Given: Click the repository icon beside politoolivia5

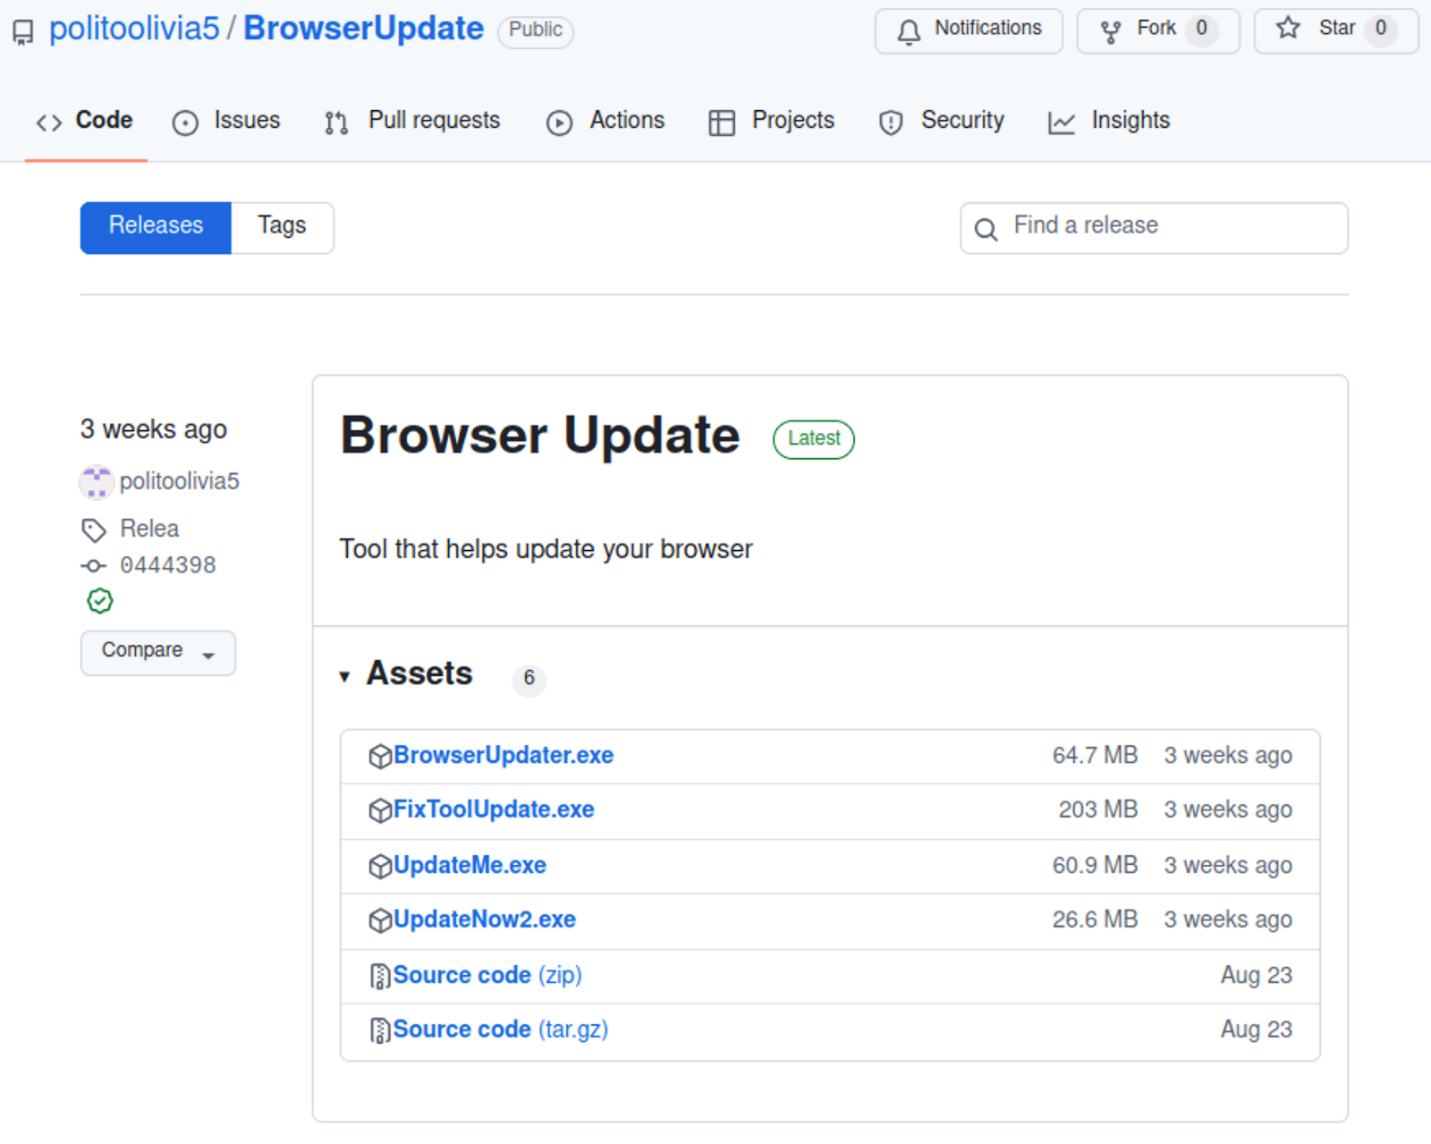Looking at the screenshot, I should tap(23, 32).
